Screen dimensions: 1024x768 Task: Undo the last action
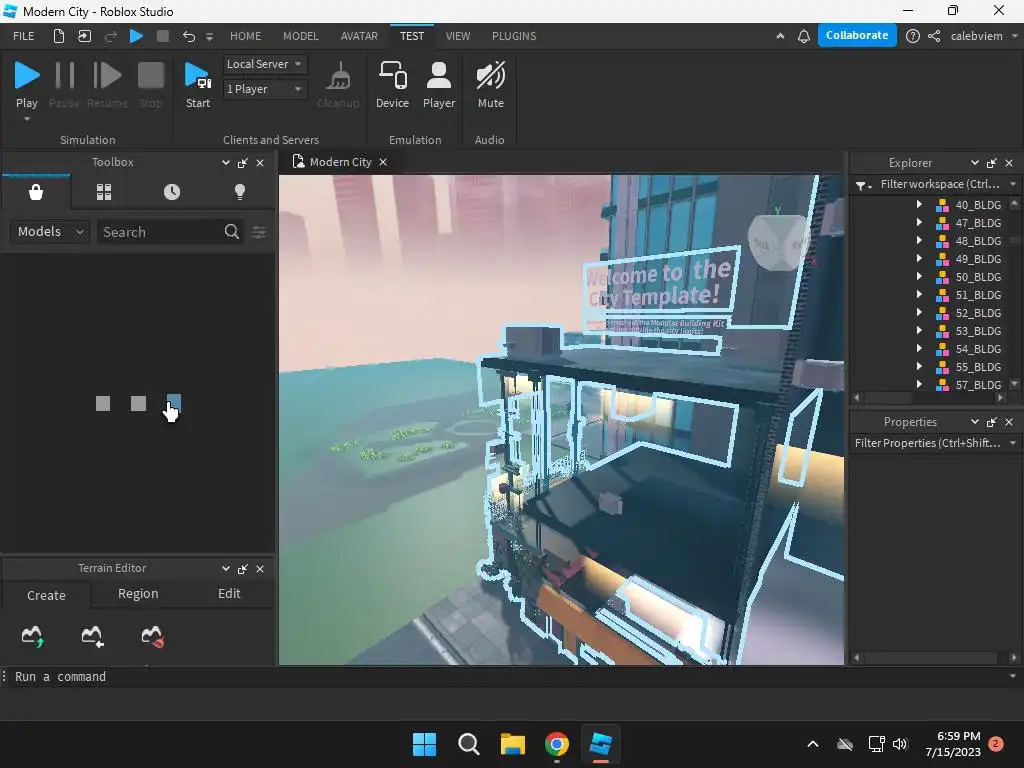coord(189,36)
